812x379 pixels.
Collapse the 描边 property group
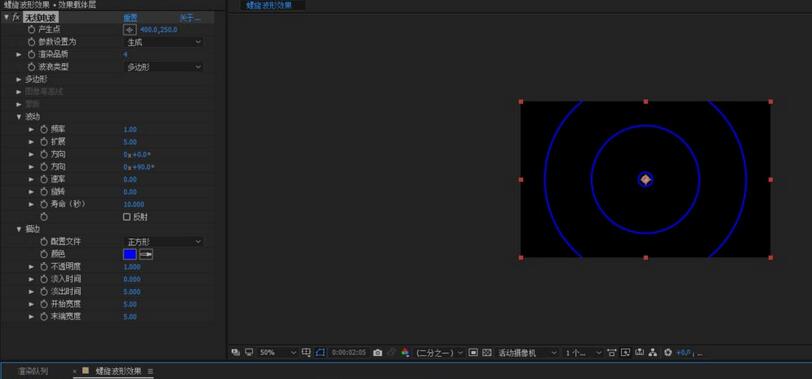pyautogui.click(x=19, y=229)
